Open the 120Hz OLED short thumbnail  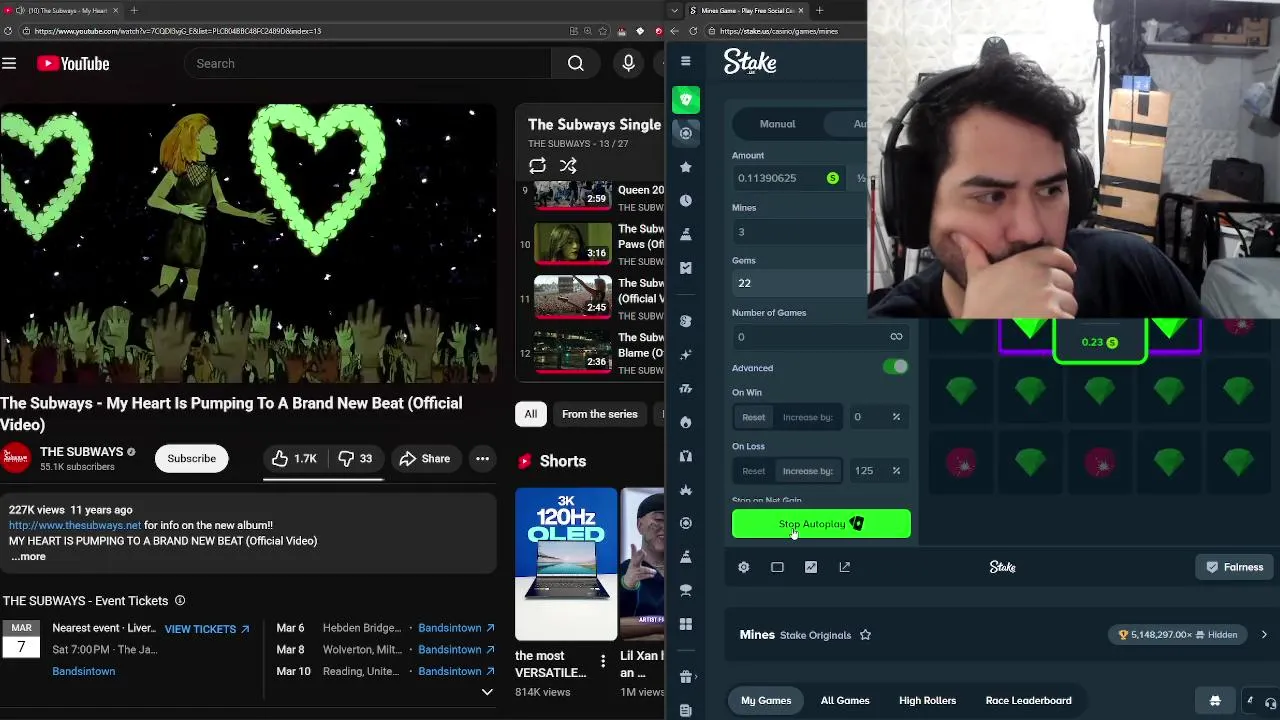click(x=566, y=564)
